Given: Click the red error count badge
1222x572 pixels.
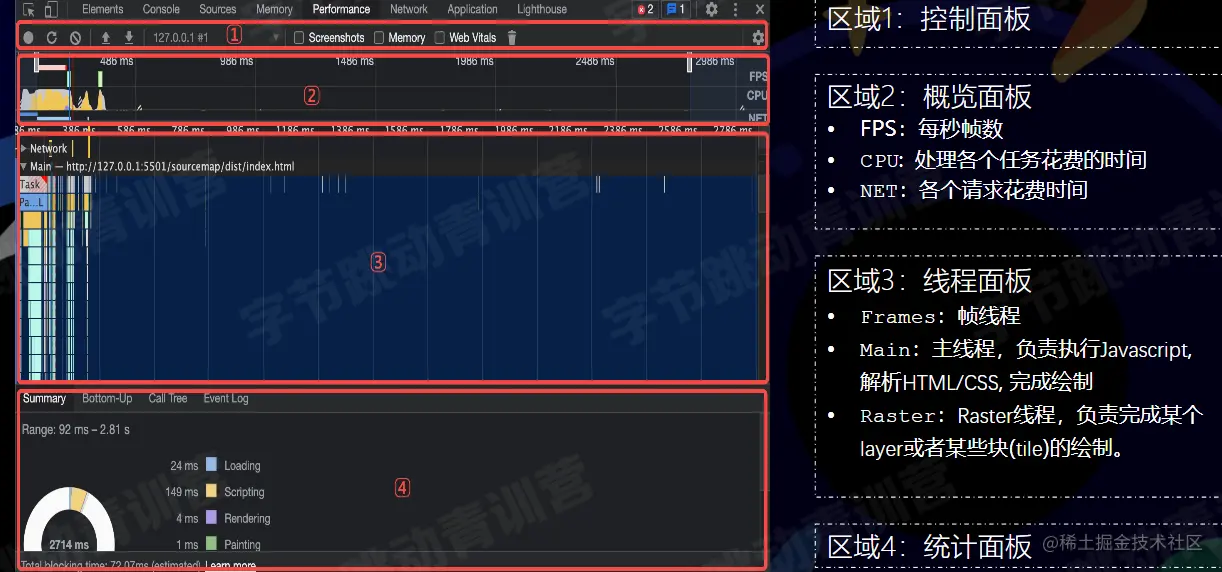Looking at the screenshot, I should (645, 9).
